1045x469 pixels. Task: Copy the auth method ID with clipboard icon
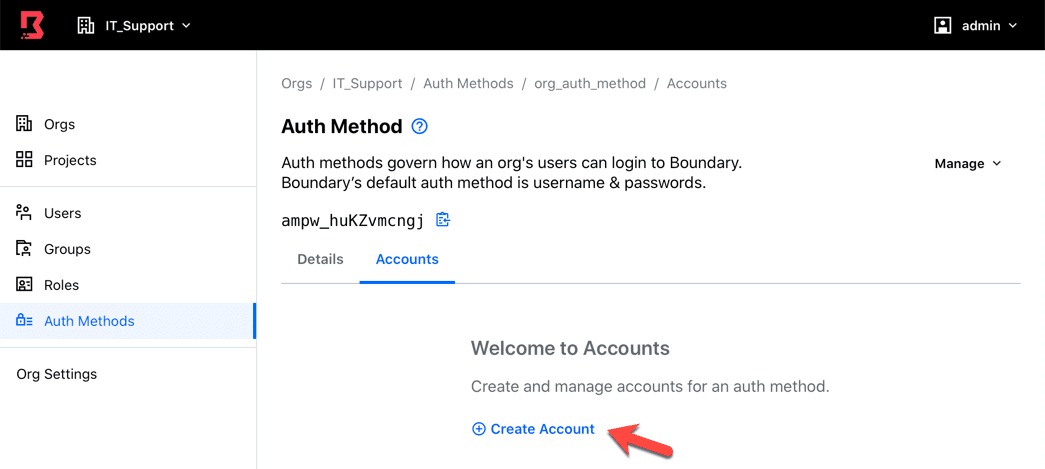click(x=443, y=220)
